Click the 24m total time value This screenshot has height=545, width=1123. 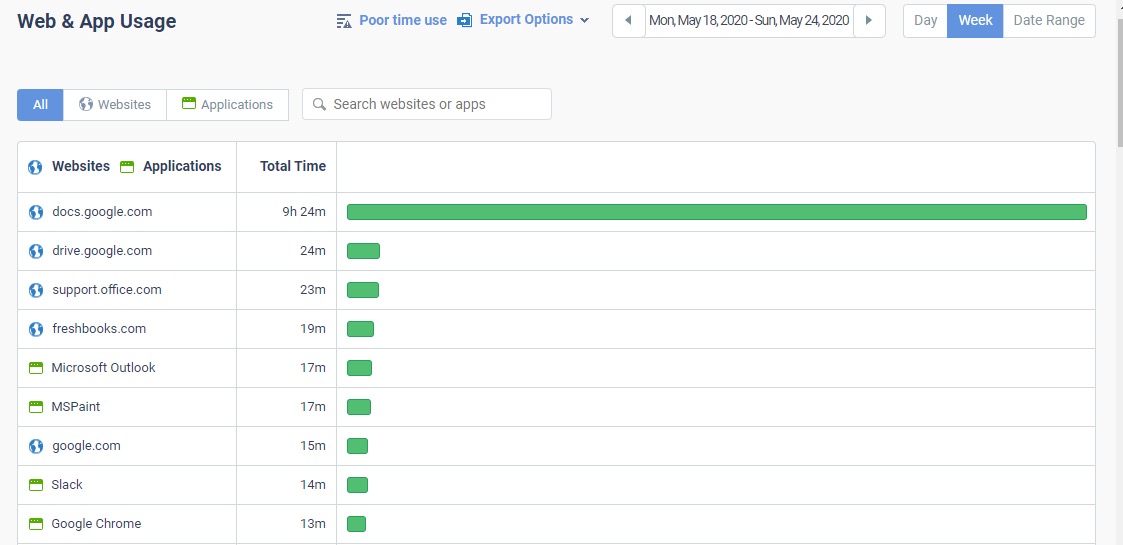click(312, 251)
